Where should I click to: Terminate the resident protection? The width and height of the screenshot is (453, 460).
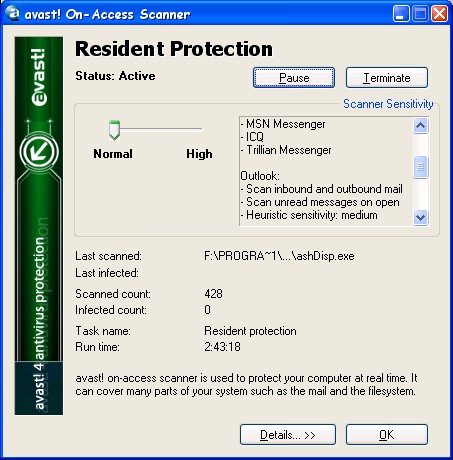[x=387, y=78]
